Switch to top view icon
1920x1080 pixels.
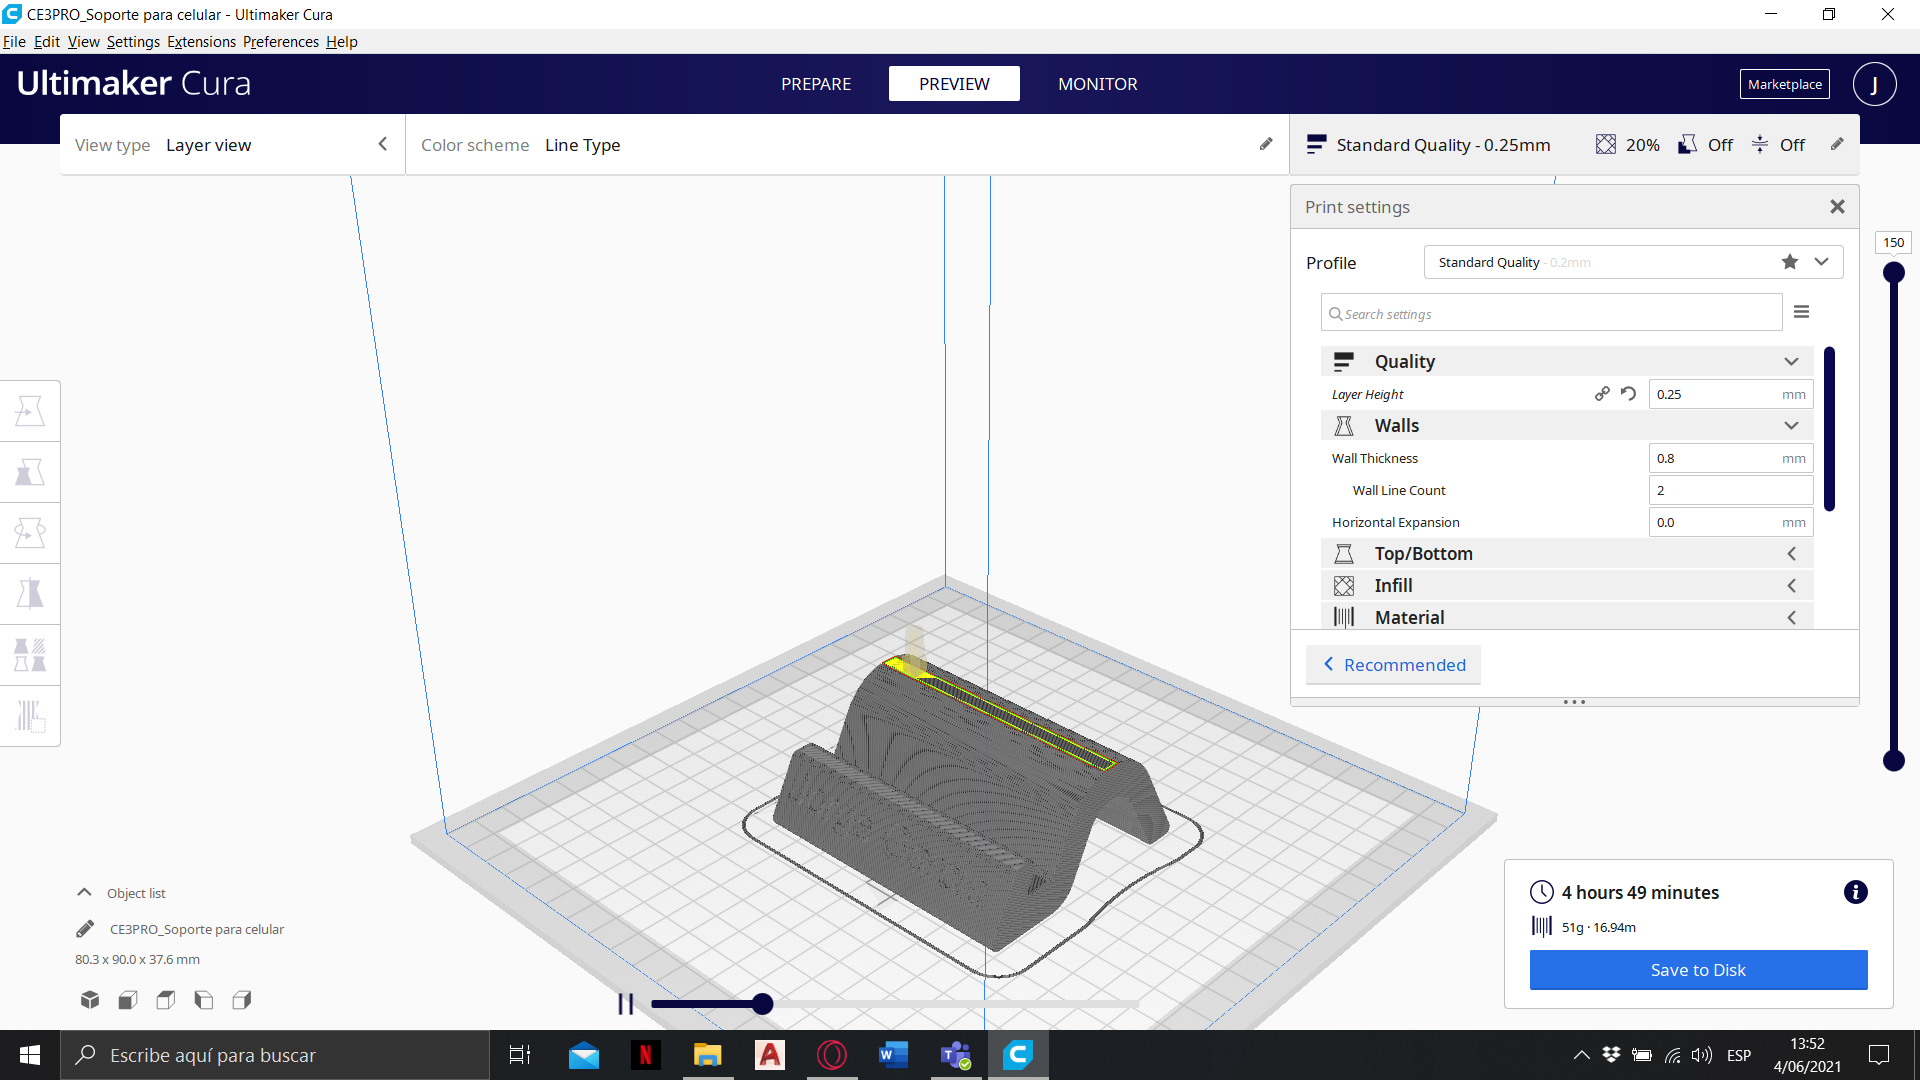pyautogui.click(x=166, y=999)
